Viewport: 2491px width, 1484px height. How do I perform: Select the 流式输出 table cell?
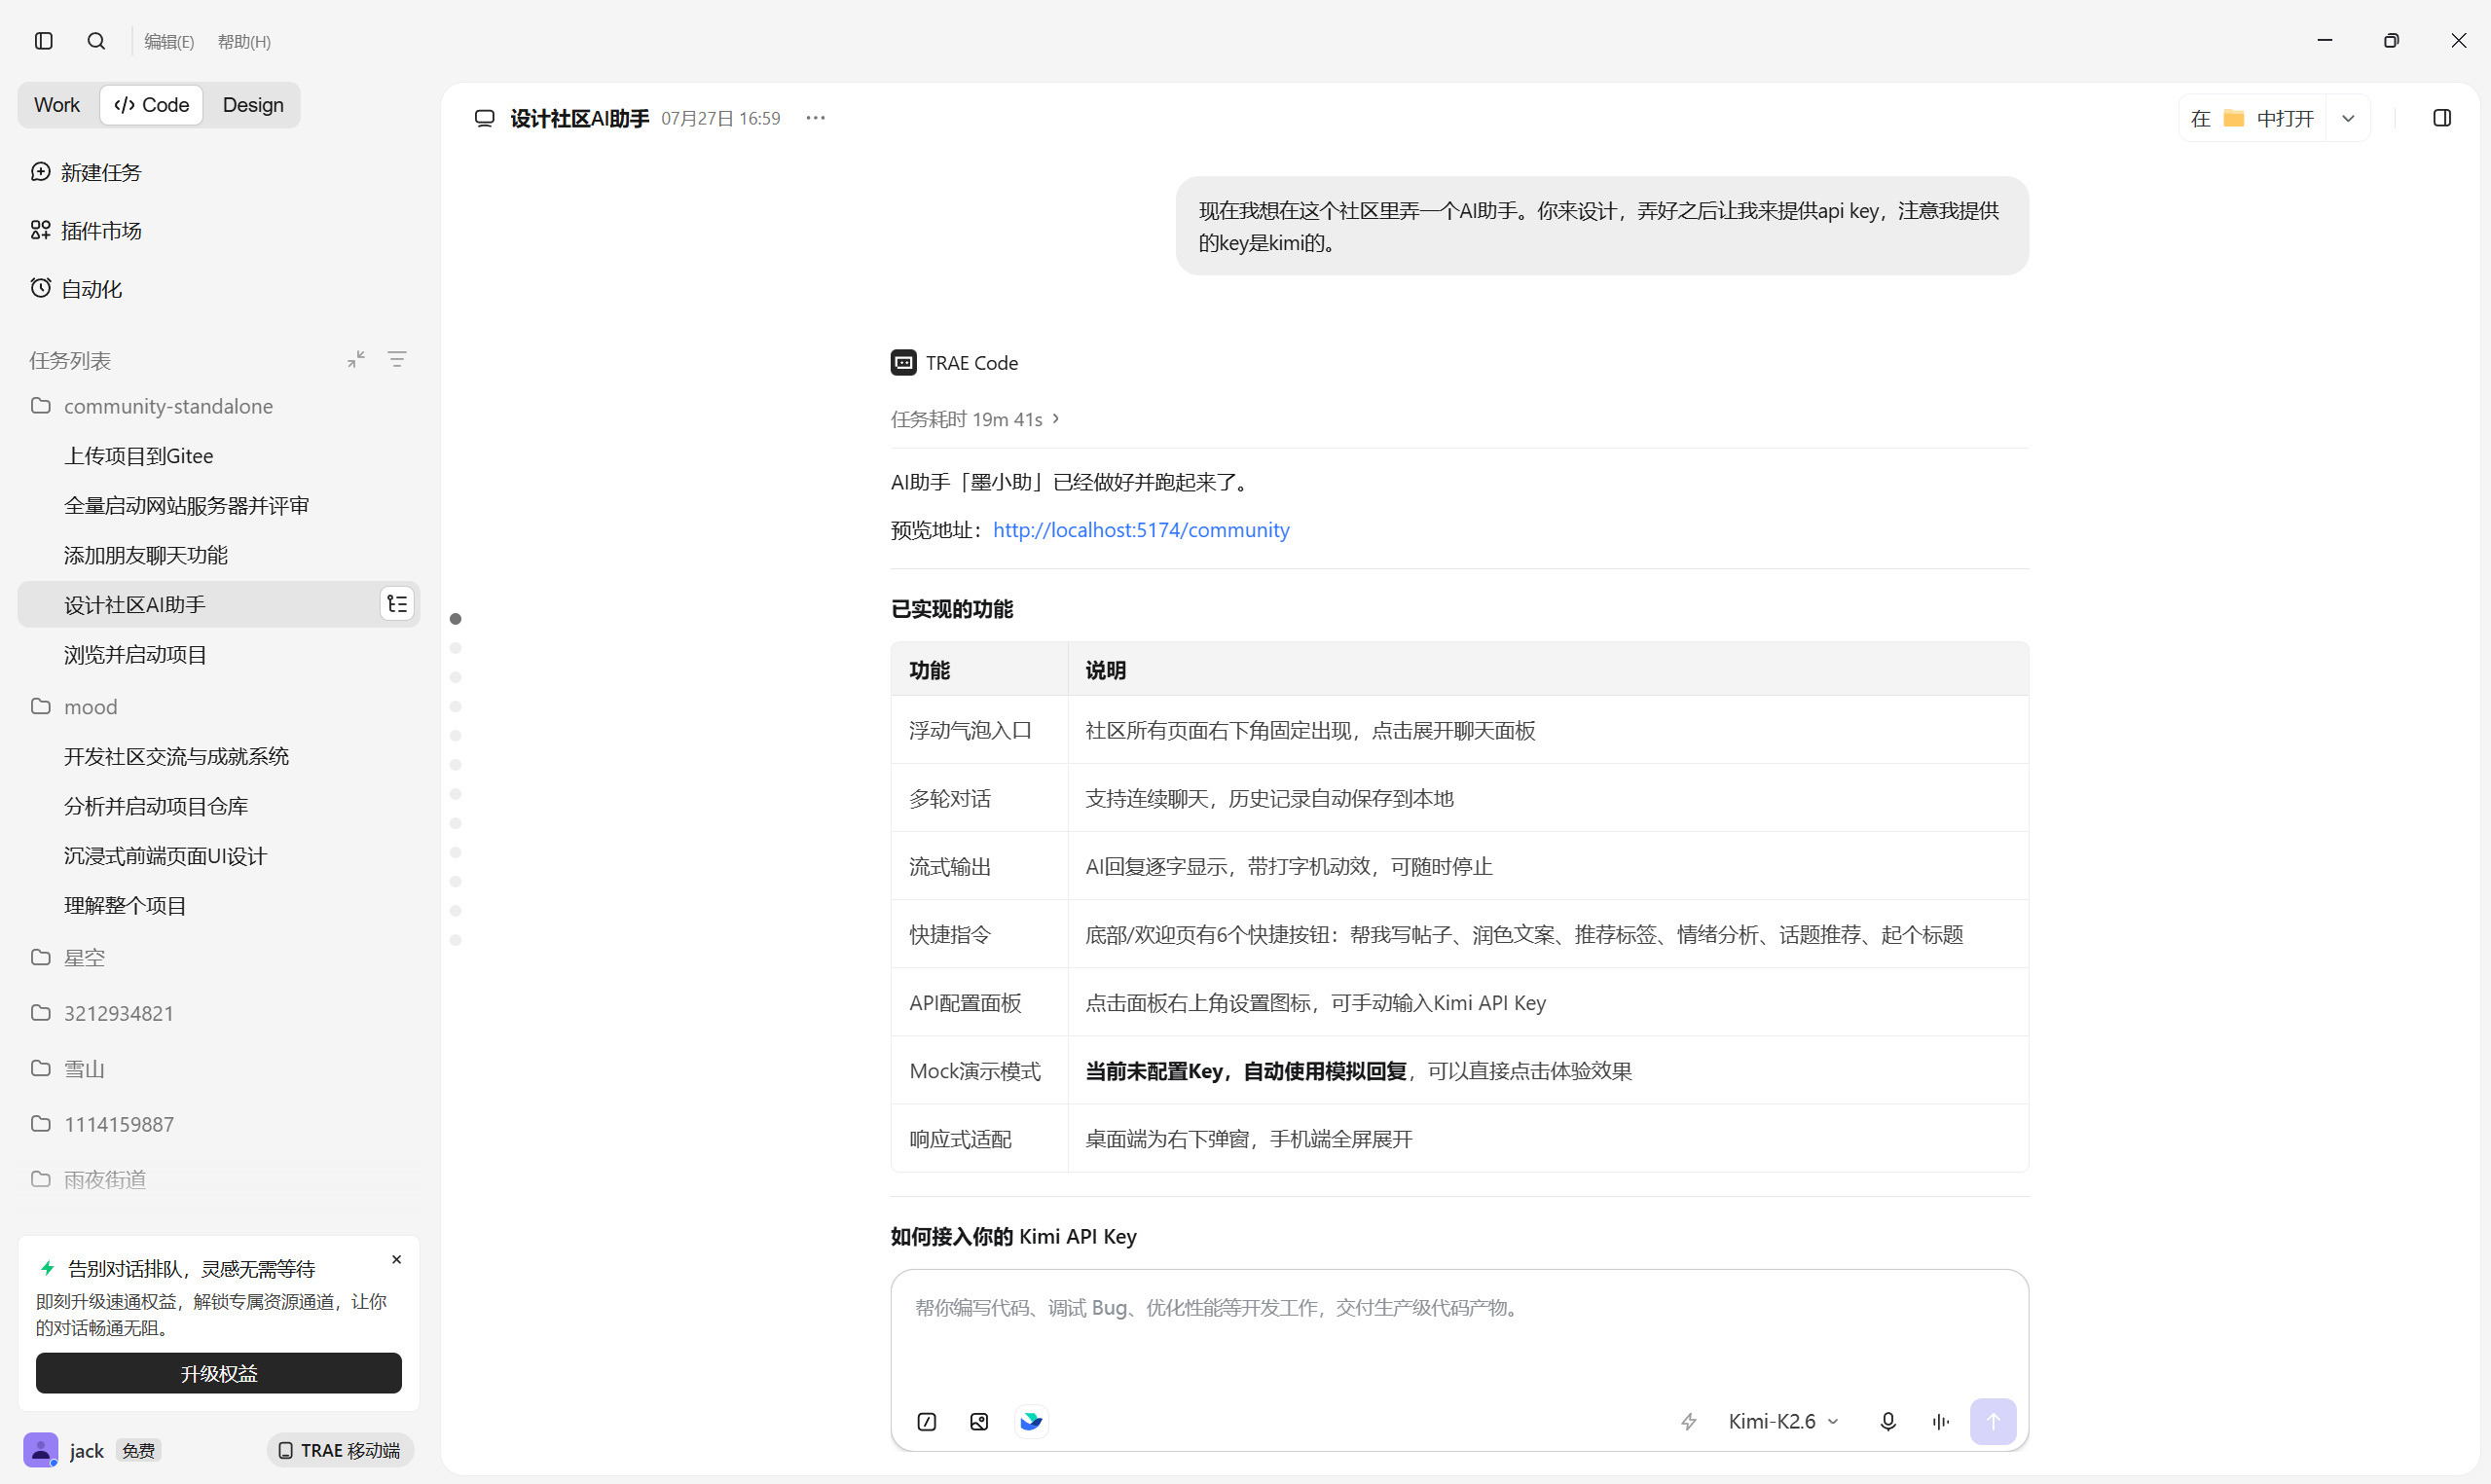click(x=979, y=867)
